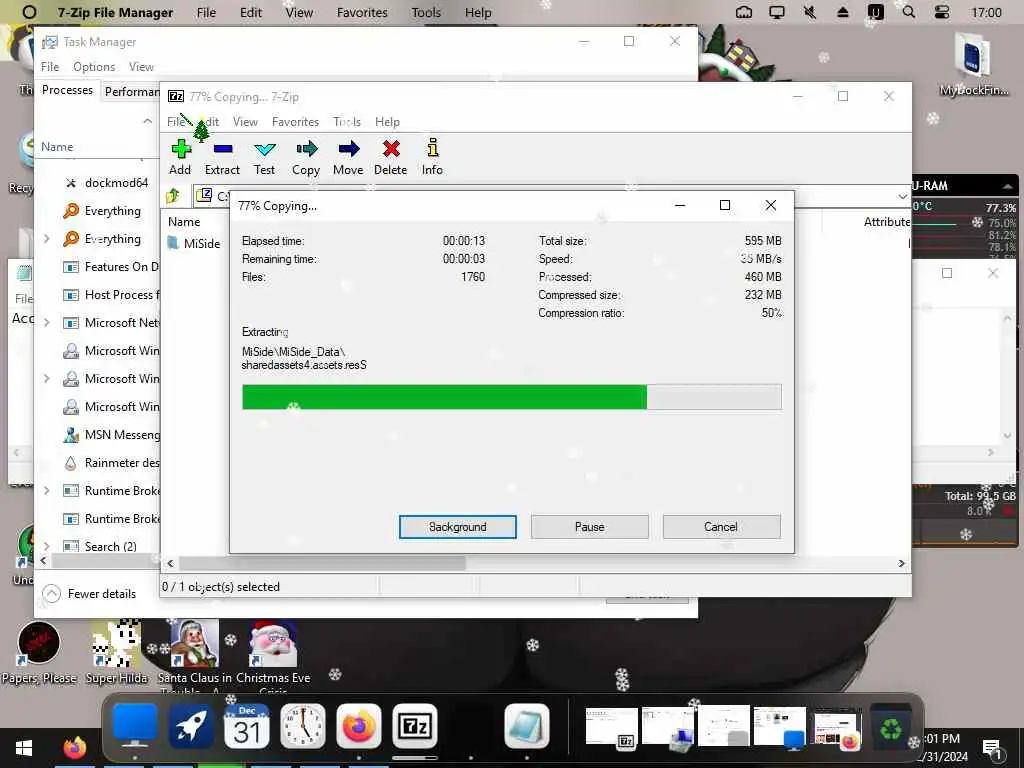Screen dimensions: 1024x768
Task: Click the up-folder icon beside the address bar
Action: tap(173, 195)
